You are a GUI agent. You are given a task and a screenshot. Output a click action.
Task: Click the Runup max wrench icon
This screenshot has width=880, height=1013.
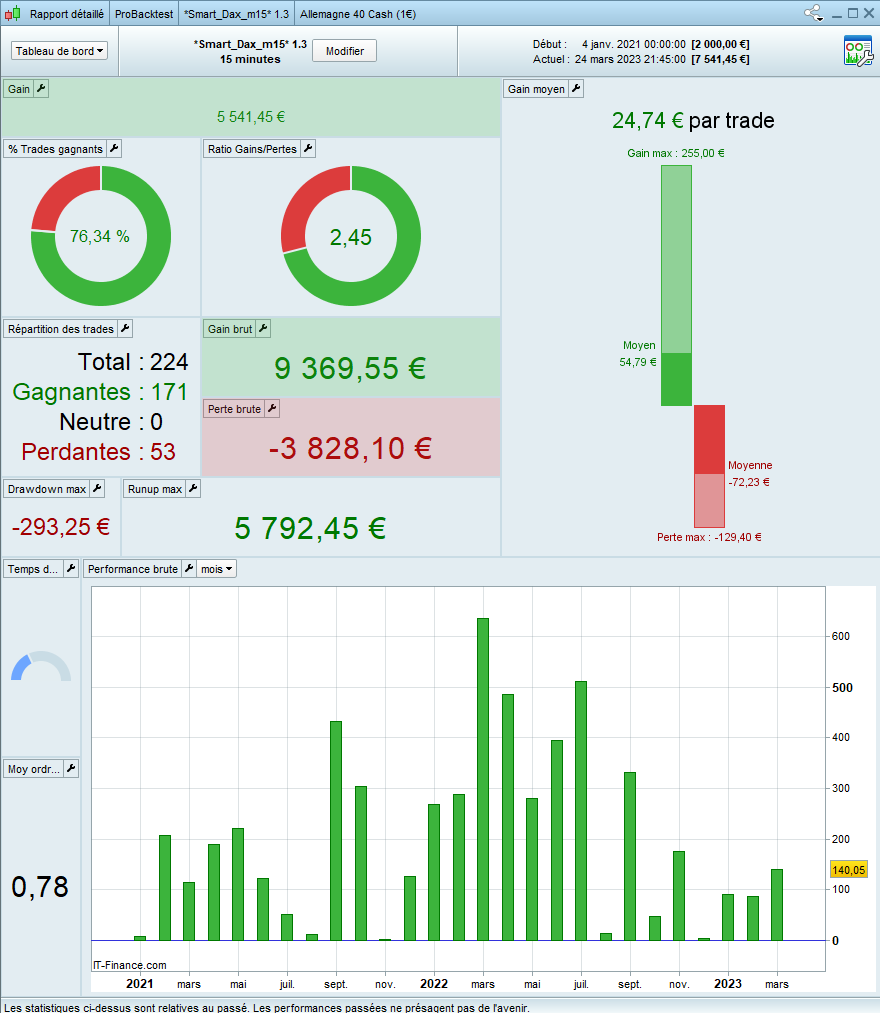193,489
